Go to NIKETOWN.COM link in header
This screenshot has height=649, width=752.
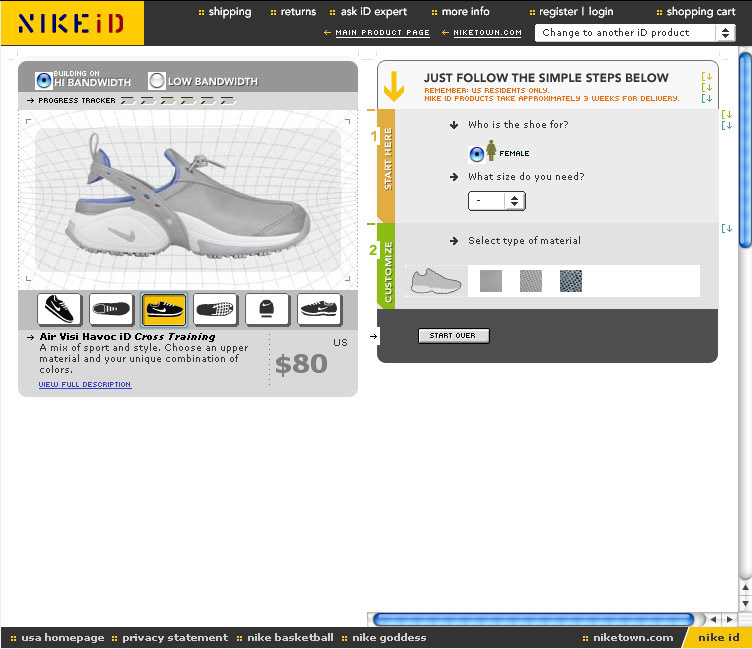click(x=487, y=33)
